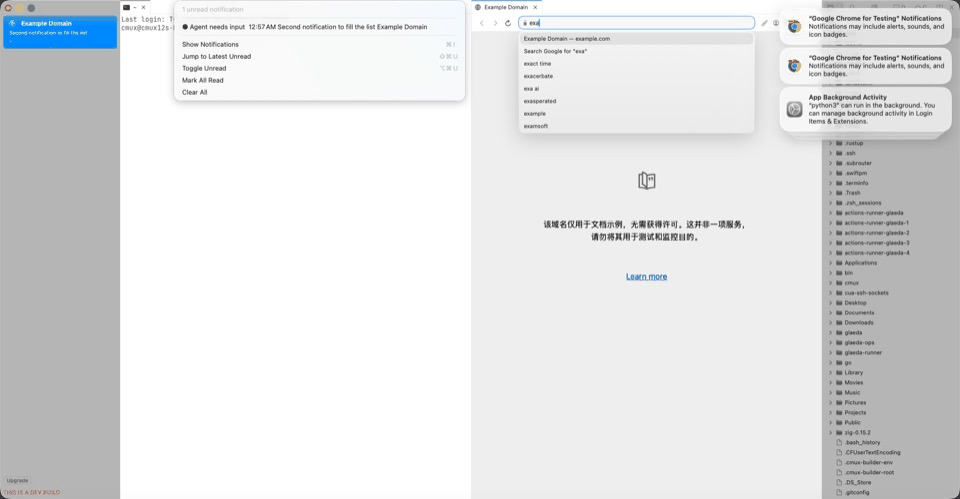Go forward in the browser pane

495,23
